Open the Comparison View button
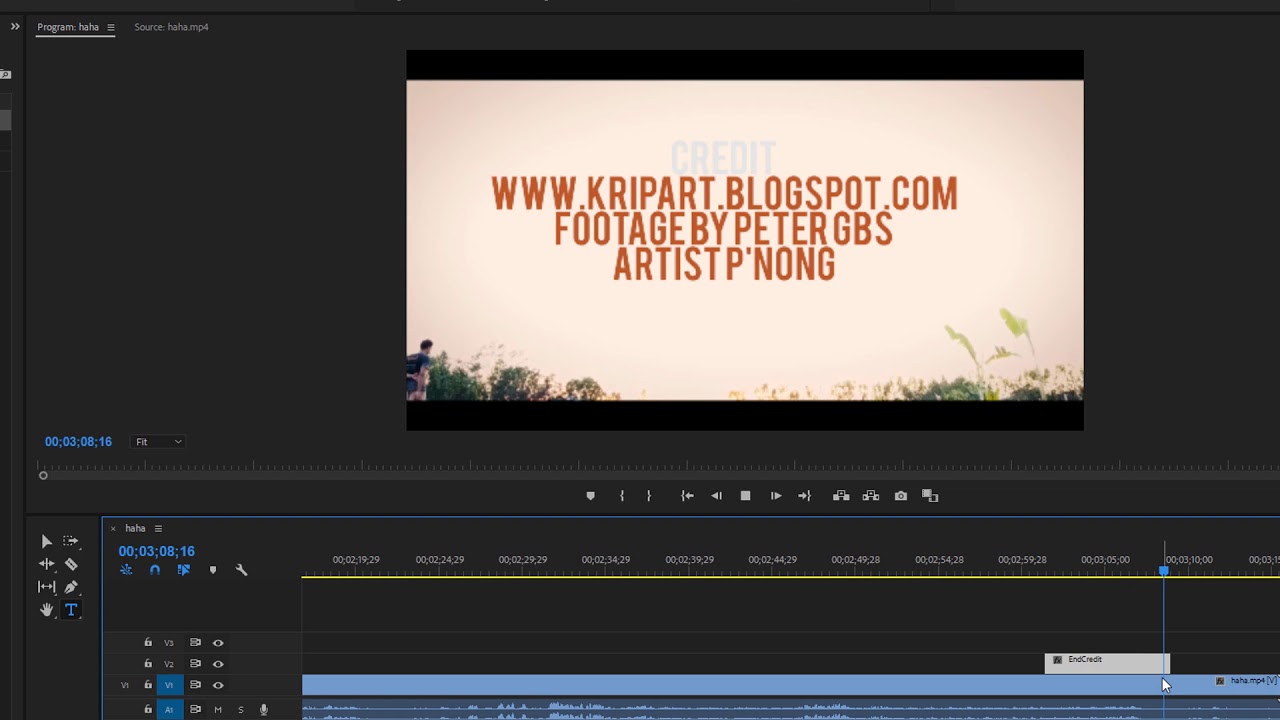Screen dimensions: 1280x720 [930, 496]
